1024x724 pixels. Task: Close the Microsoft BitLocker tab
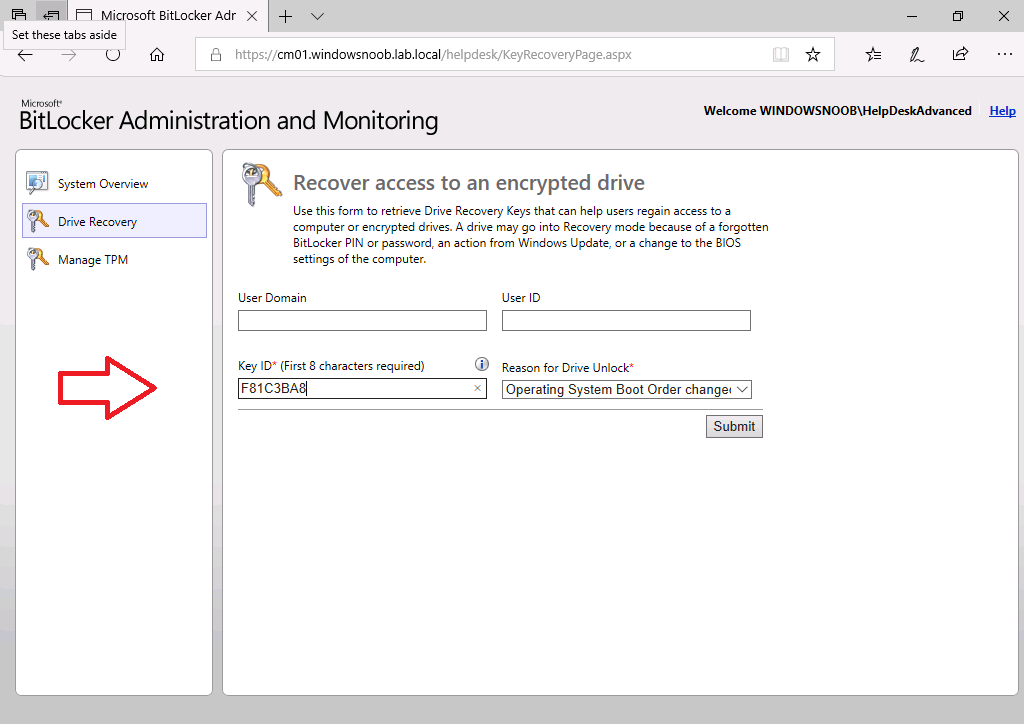tap(252, 16)
